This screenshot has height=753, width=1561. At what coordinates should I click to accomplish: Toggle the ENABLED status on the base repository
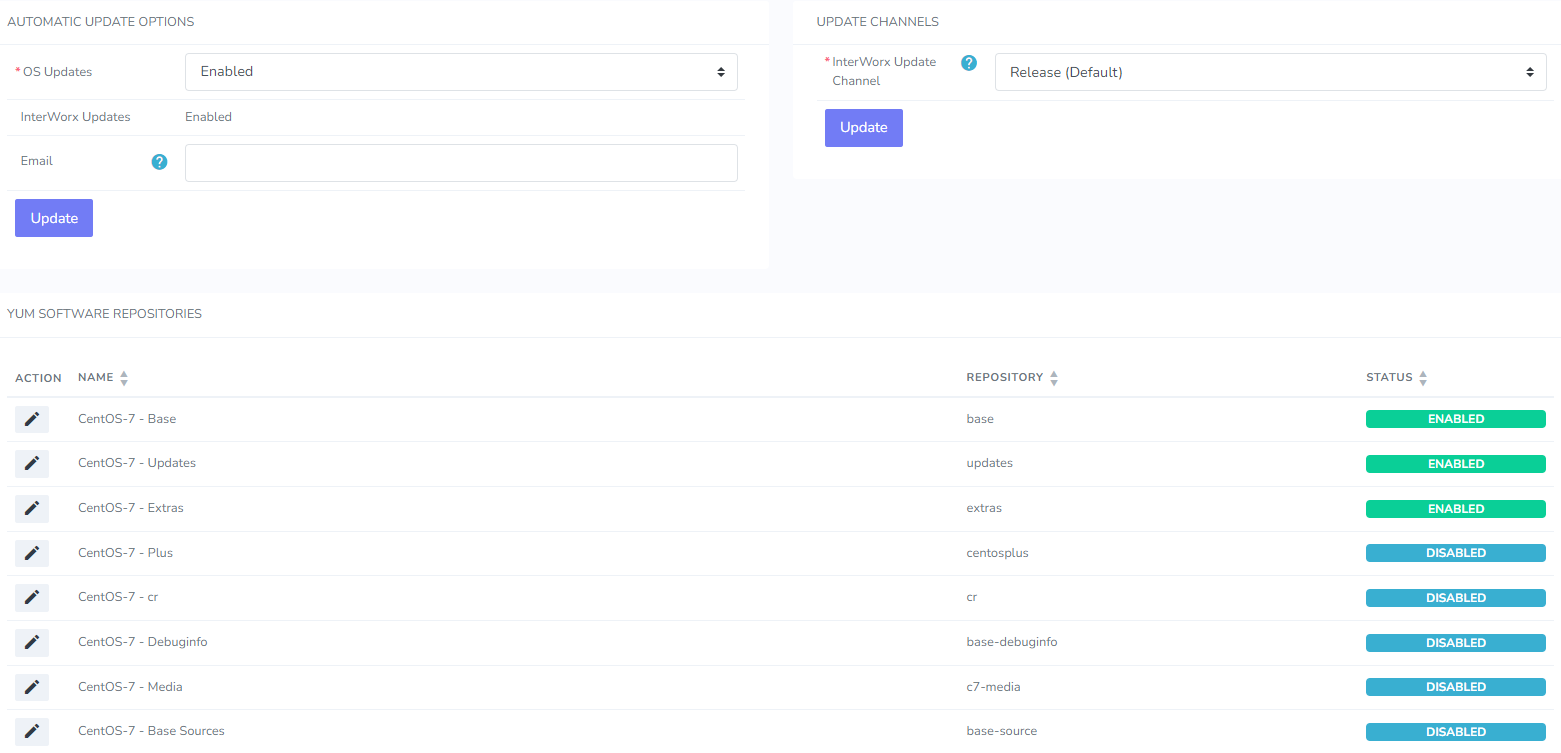1455,418
